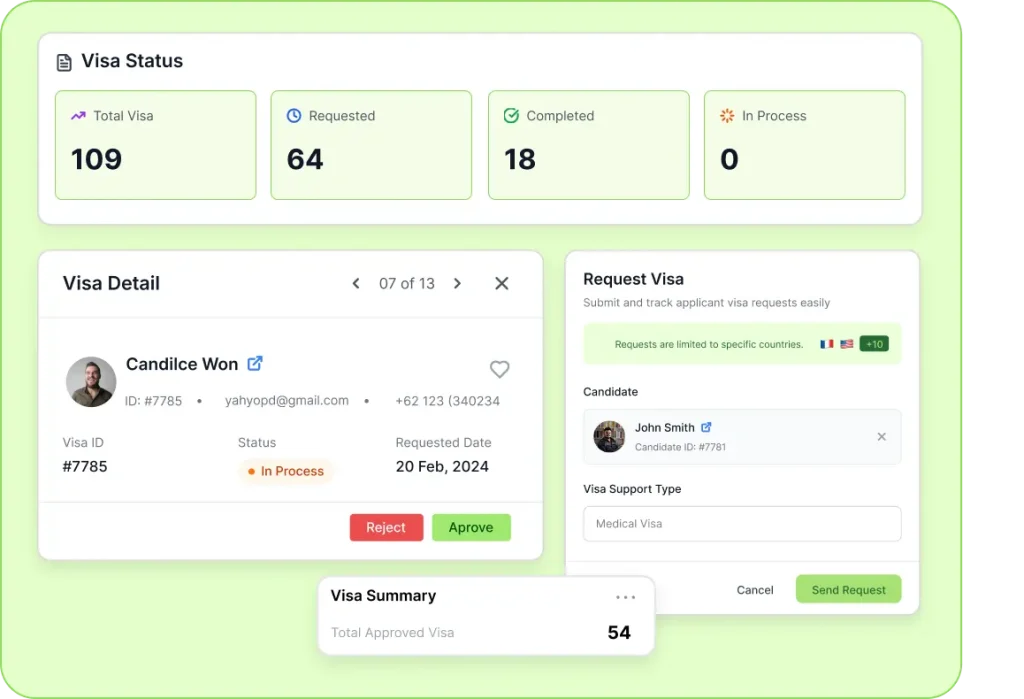Click the In Process spinner icon
Image resolution: width=1024 pixels, height=699 pixels.
(727, 116)
